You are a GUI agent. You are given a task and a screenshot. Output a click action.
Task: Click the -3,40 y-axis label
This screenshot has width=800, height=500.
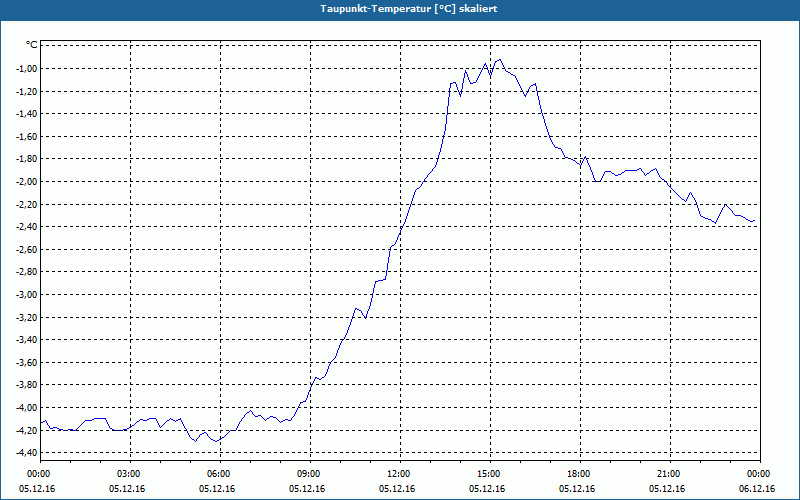click(x=28, y=340)
